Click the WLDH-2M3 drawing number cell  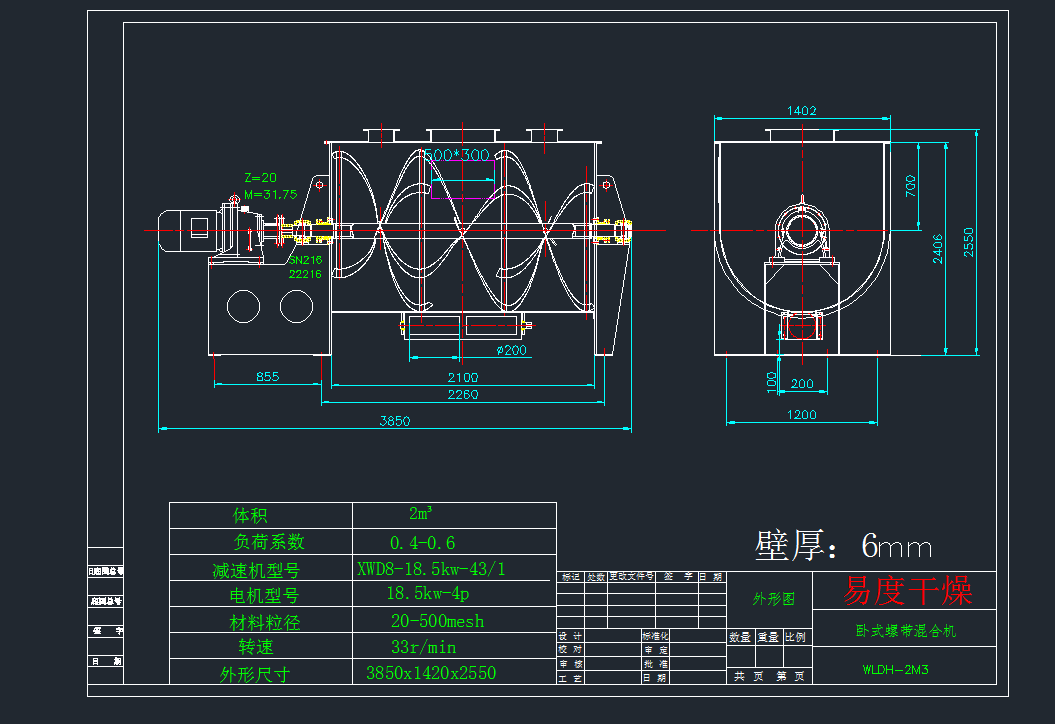tap(895, 670)
